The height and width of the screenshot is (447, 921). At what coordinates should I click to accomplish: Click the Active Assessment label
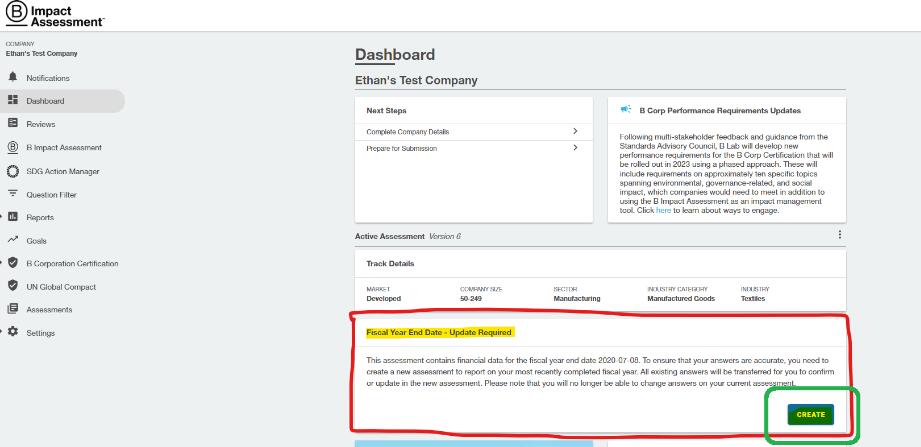(x=389, y=236)
